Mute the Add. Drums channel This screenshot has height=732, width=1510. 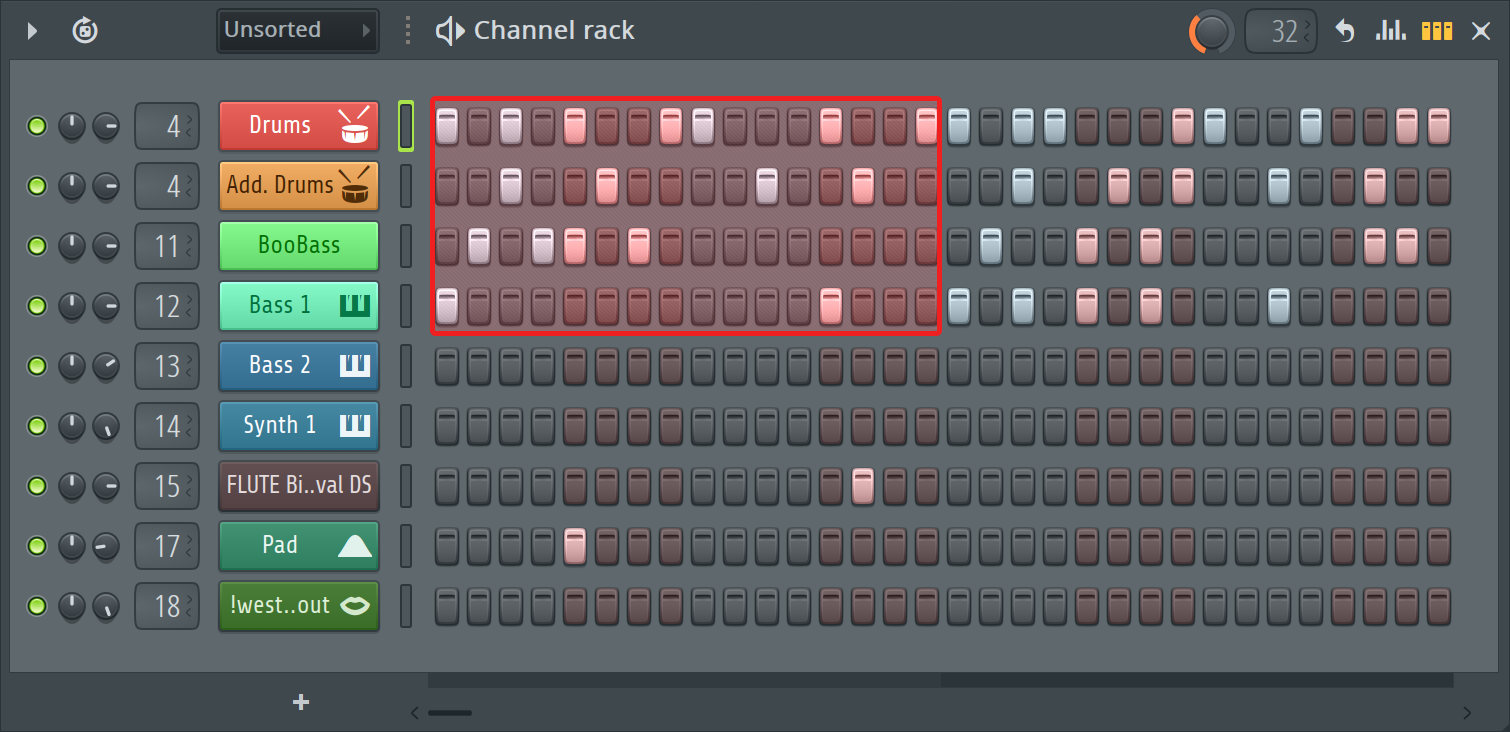(x=37, y=186)
